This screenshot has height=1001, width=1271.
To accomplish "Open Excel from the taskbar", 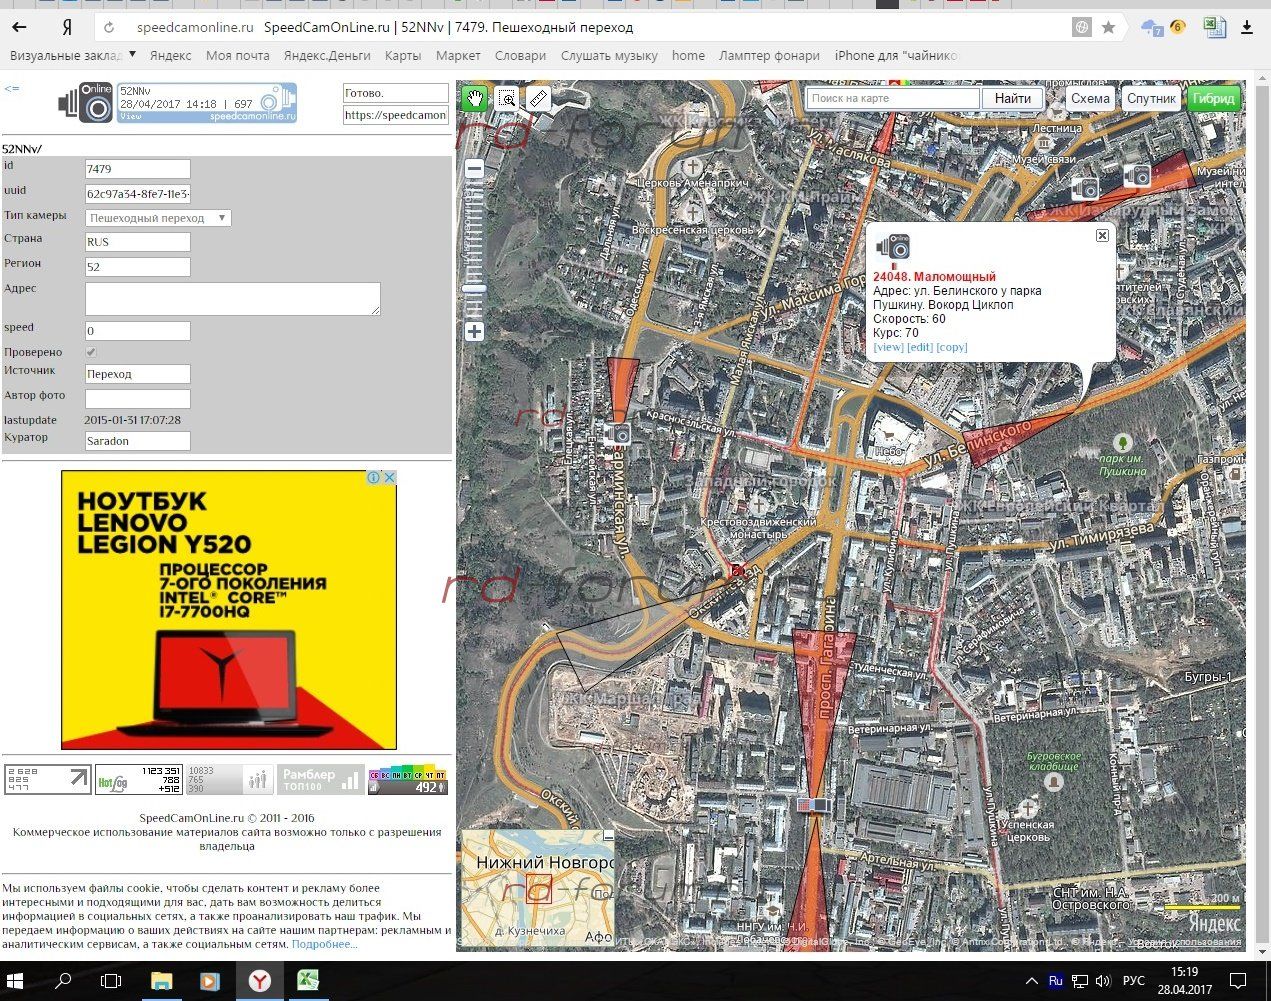I will pos(308,981).
